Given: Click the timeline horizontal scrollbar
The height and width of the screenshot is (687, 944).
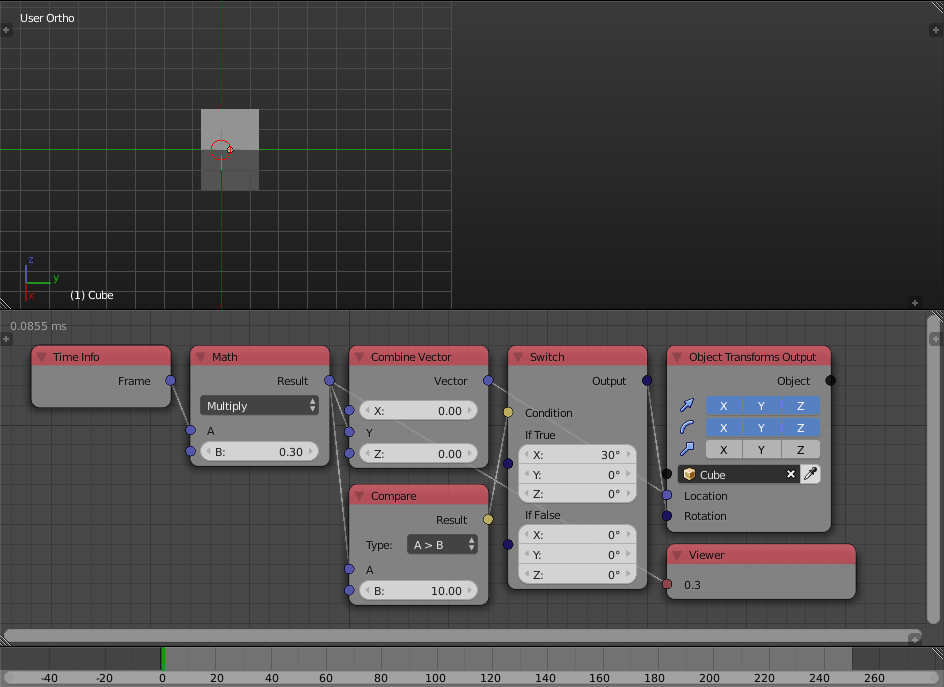Looking at the screenshot, I should point(472,679).
